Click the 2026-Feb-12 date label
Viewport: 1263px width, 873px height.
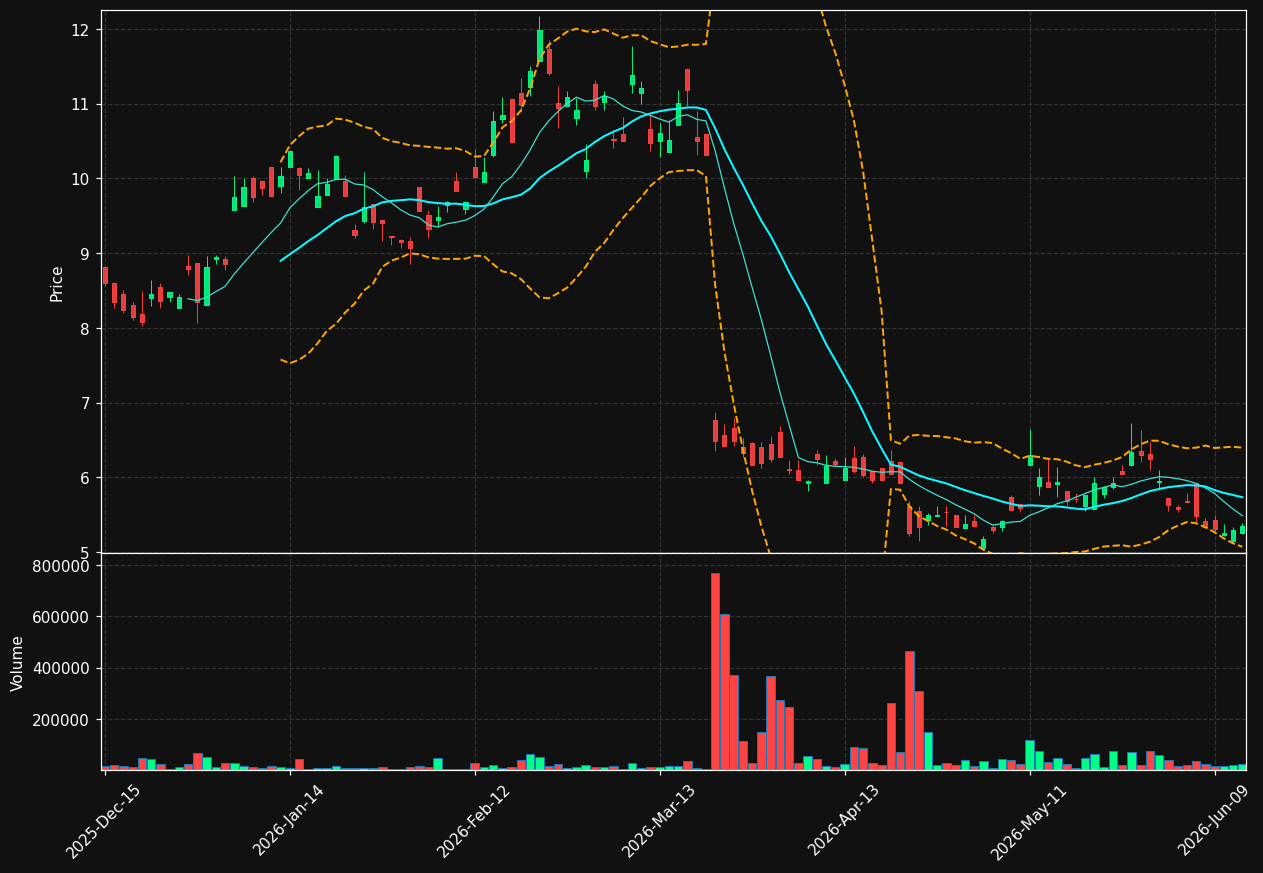pos(474,821)
